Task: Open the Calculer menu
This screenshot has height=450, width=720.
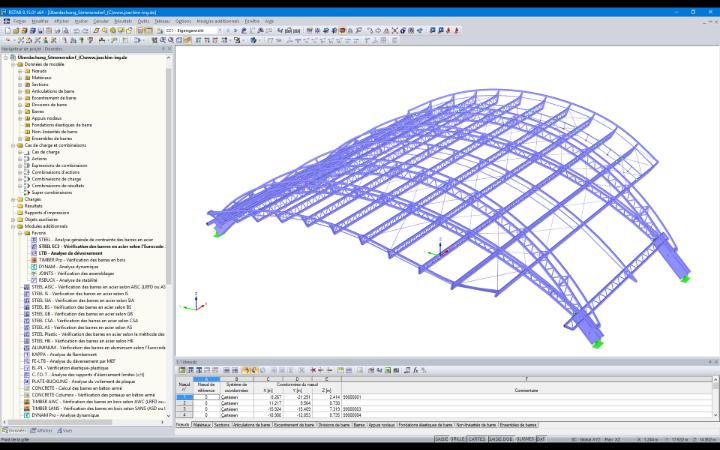Action: pyautogui.click(x=101, y=21)
